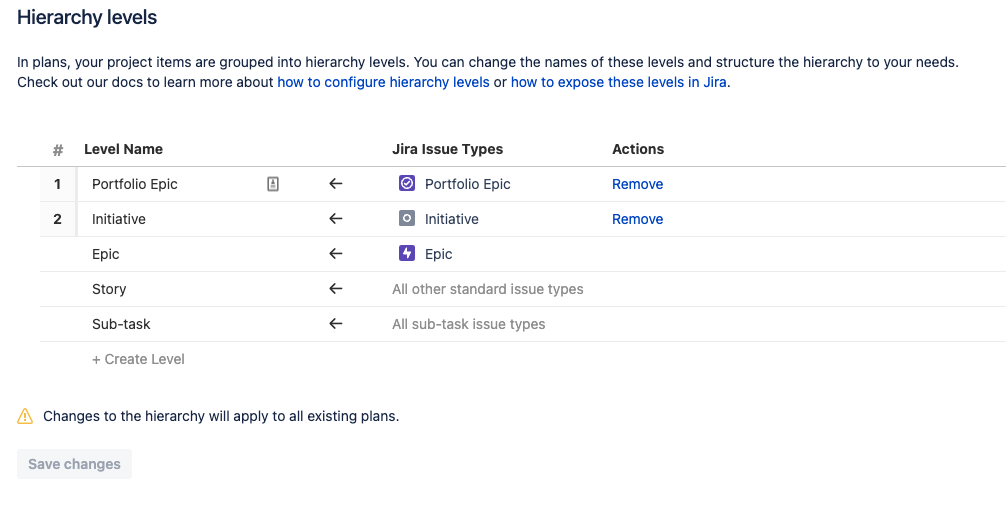
Task: Click the arrow in the Story row
Action: (x=336, y=289)
